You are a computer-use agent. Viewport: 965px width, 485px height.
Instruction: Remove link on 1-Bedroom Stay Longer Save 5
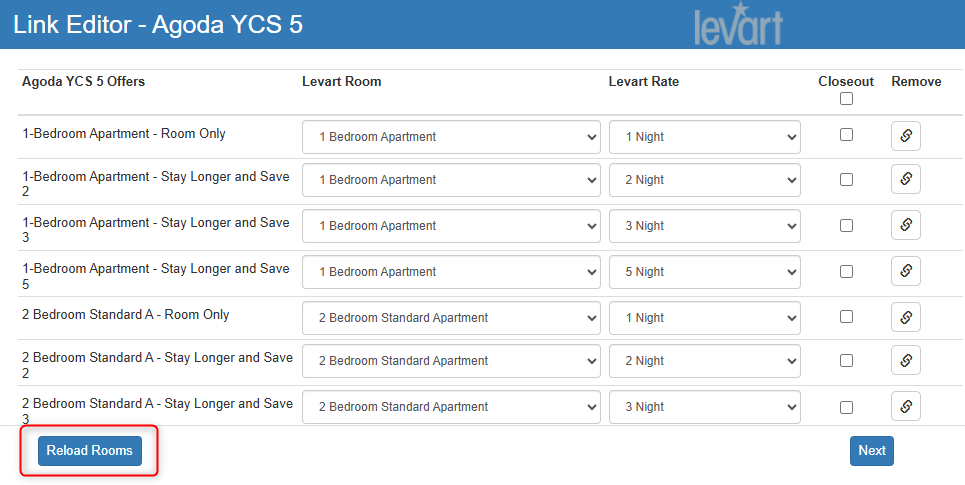(x=905, y=271)
